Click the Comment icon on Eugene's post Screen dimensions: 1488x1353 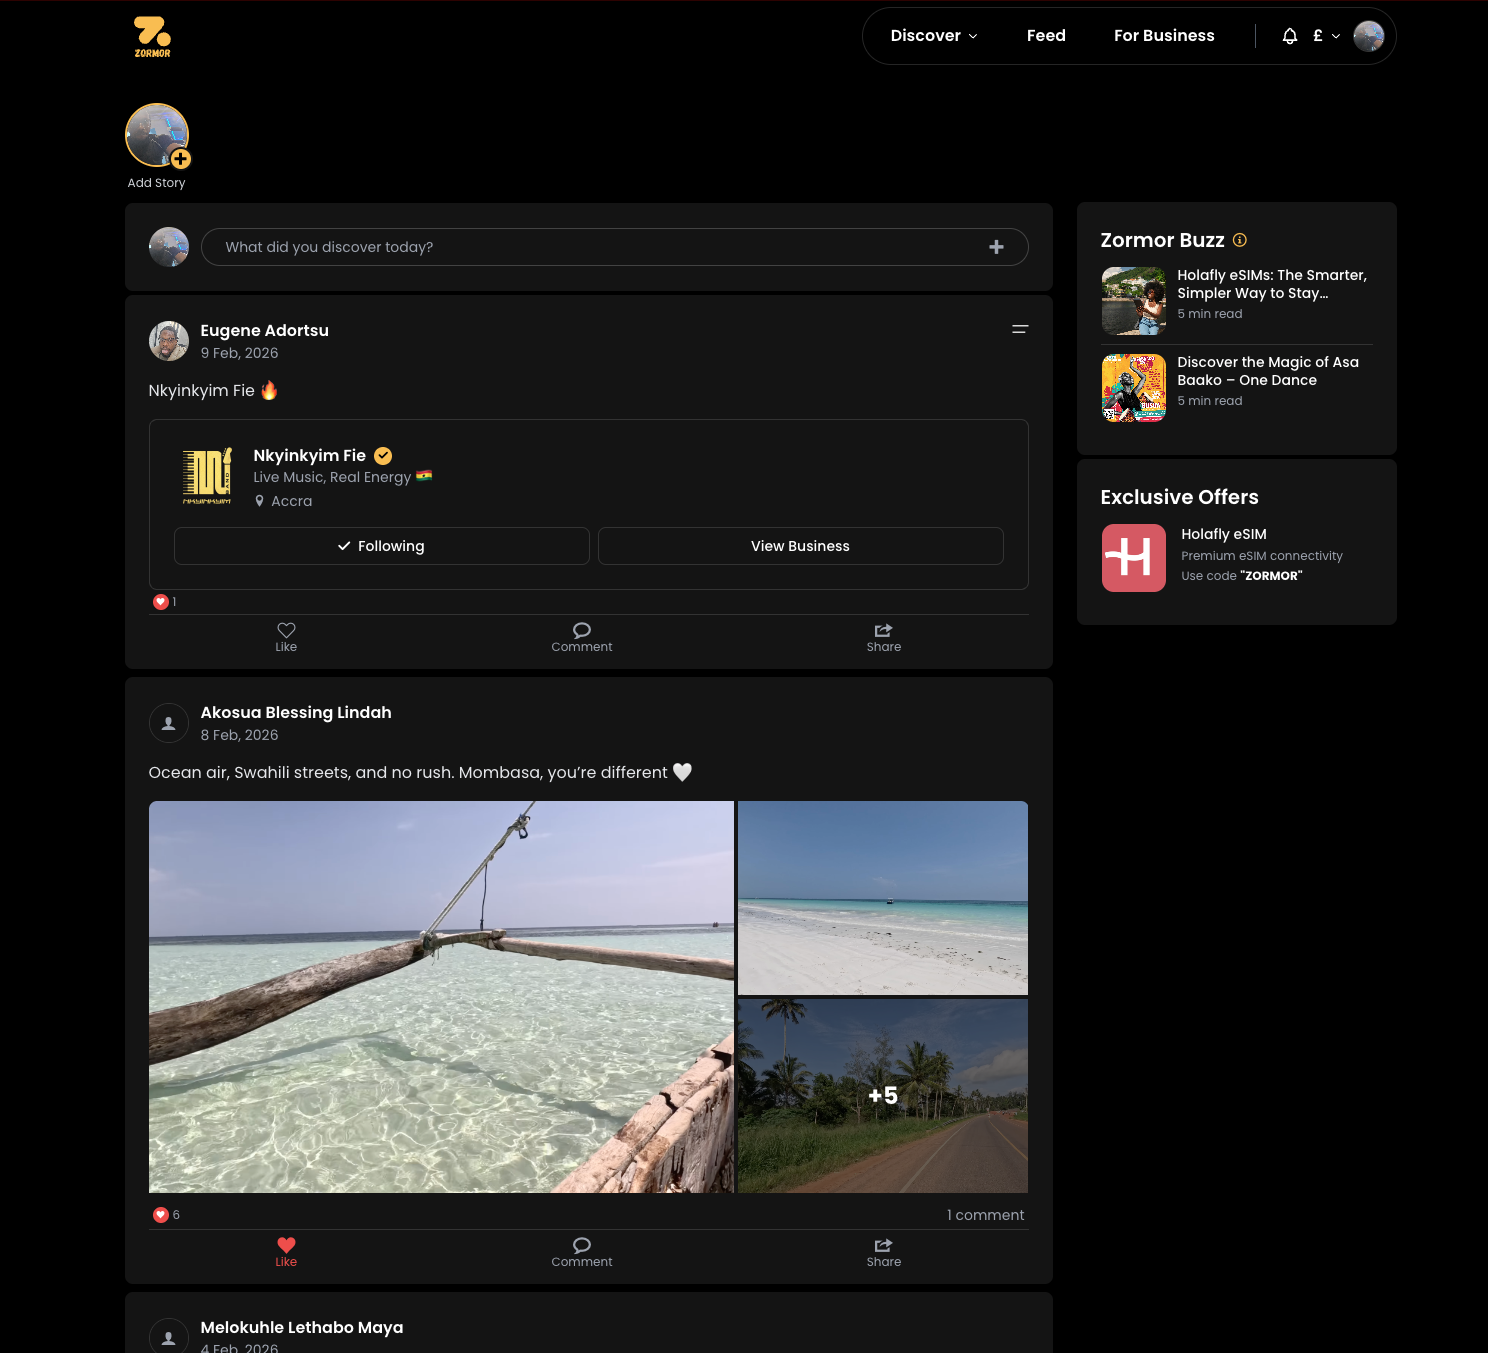click(581, 637)
